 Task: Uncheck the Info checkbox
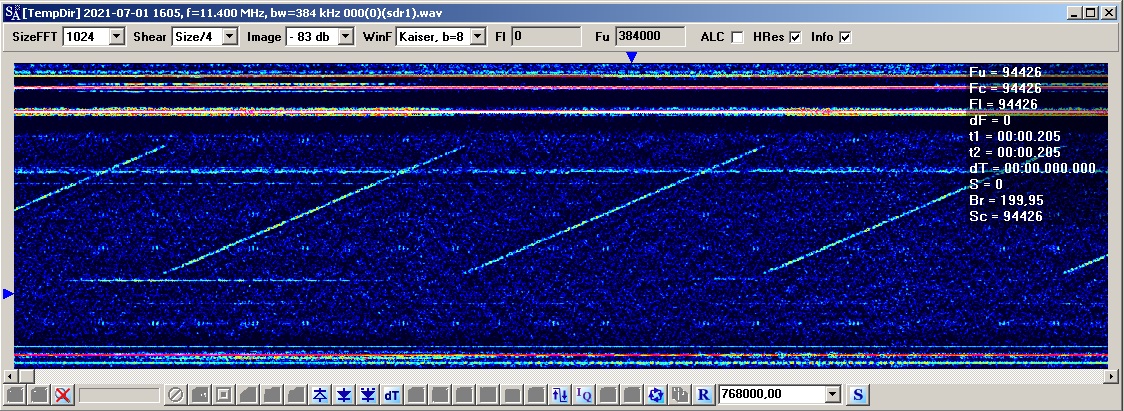pos(845,37)
